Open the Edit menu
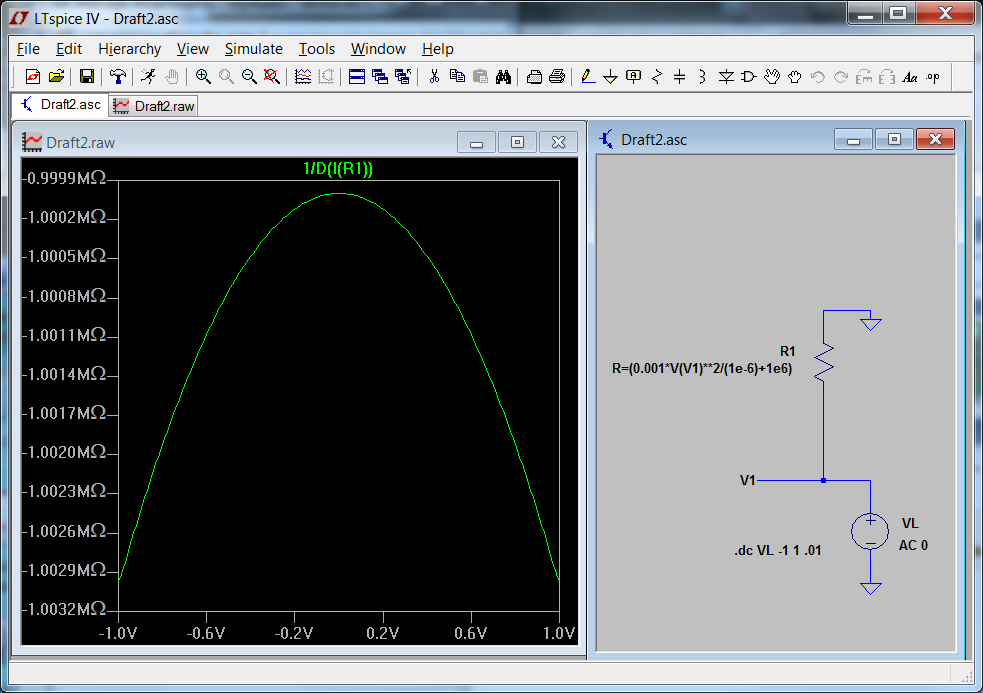The width and height of the screenshot is (983, 693). [69, 49]
